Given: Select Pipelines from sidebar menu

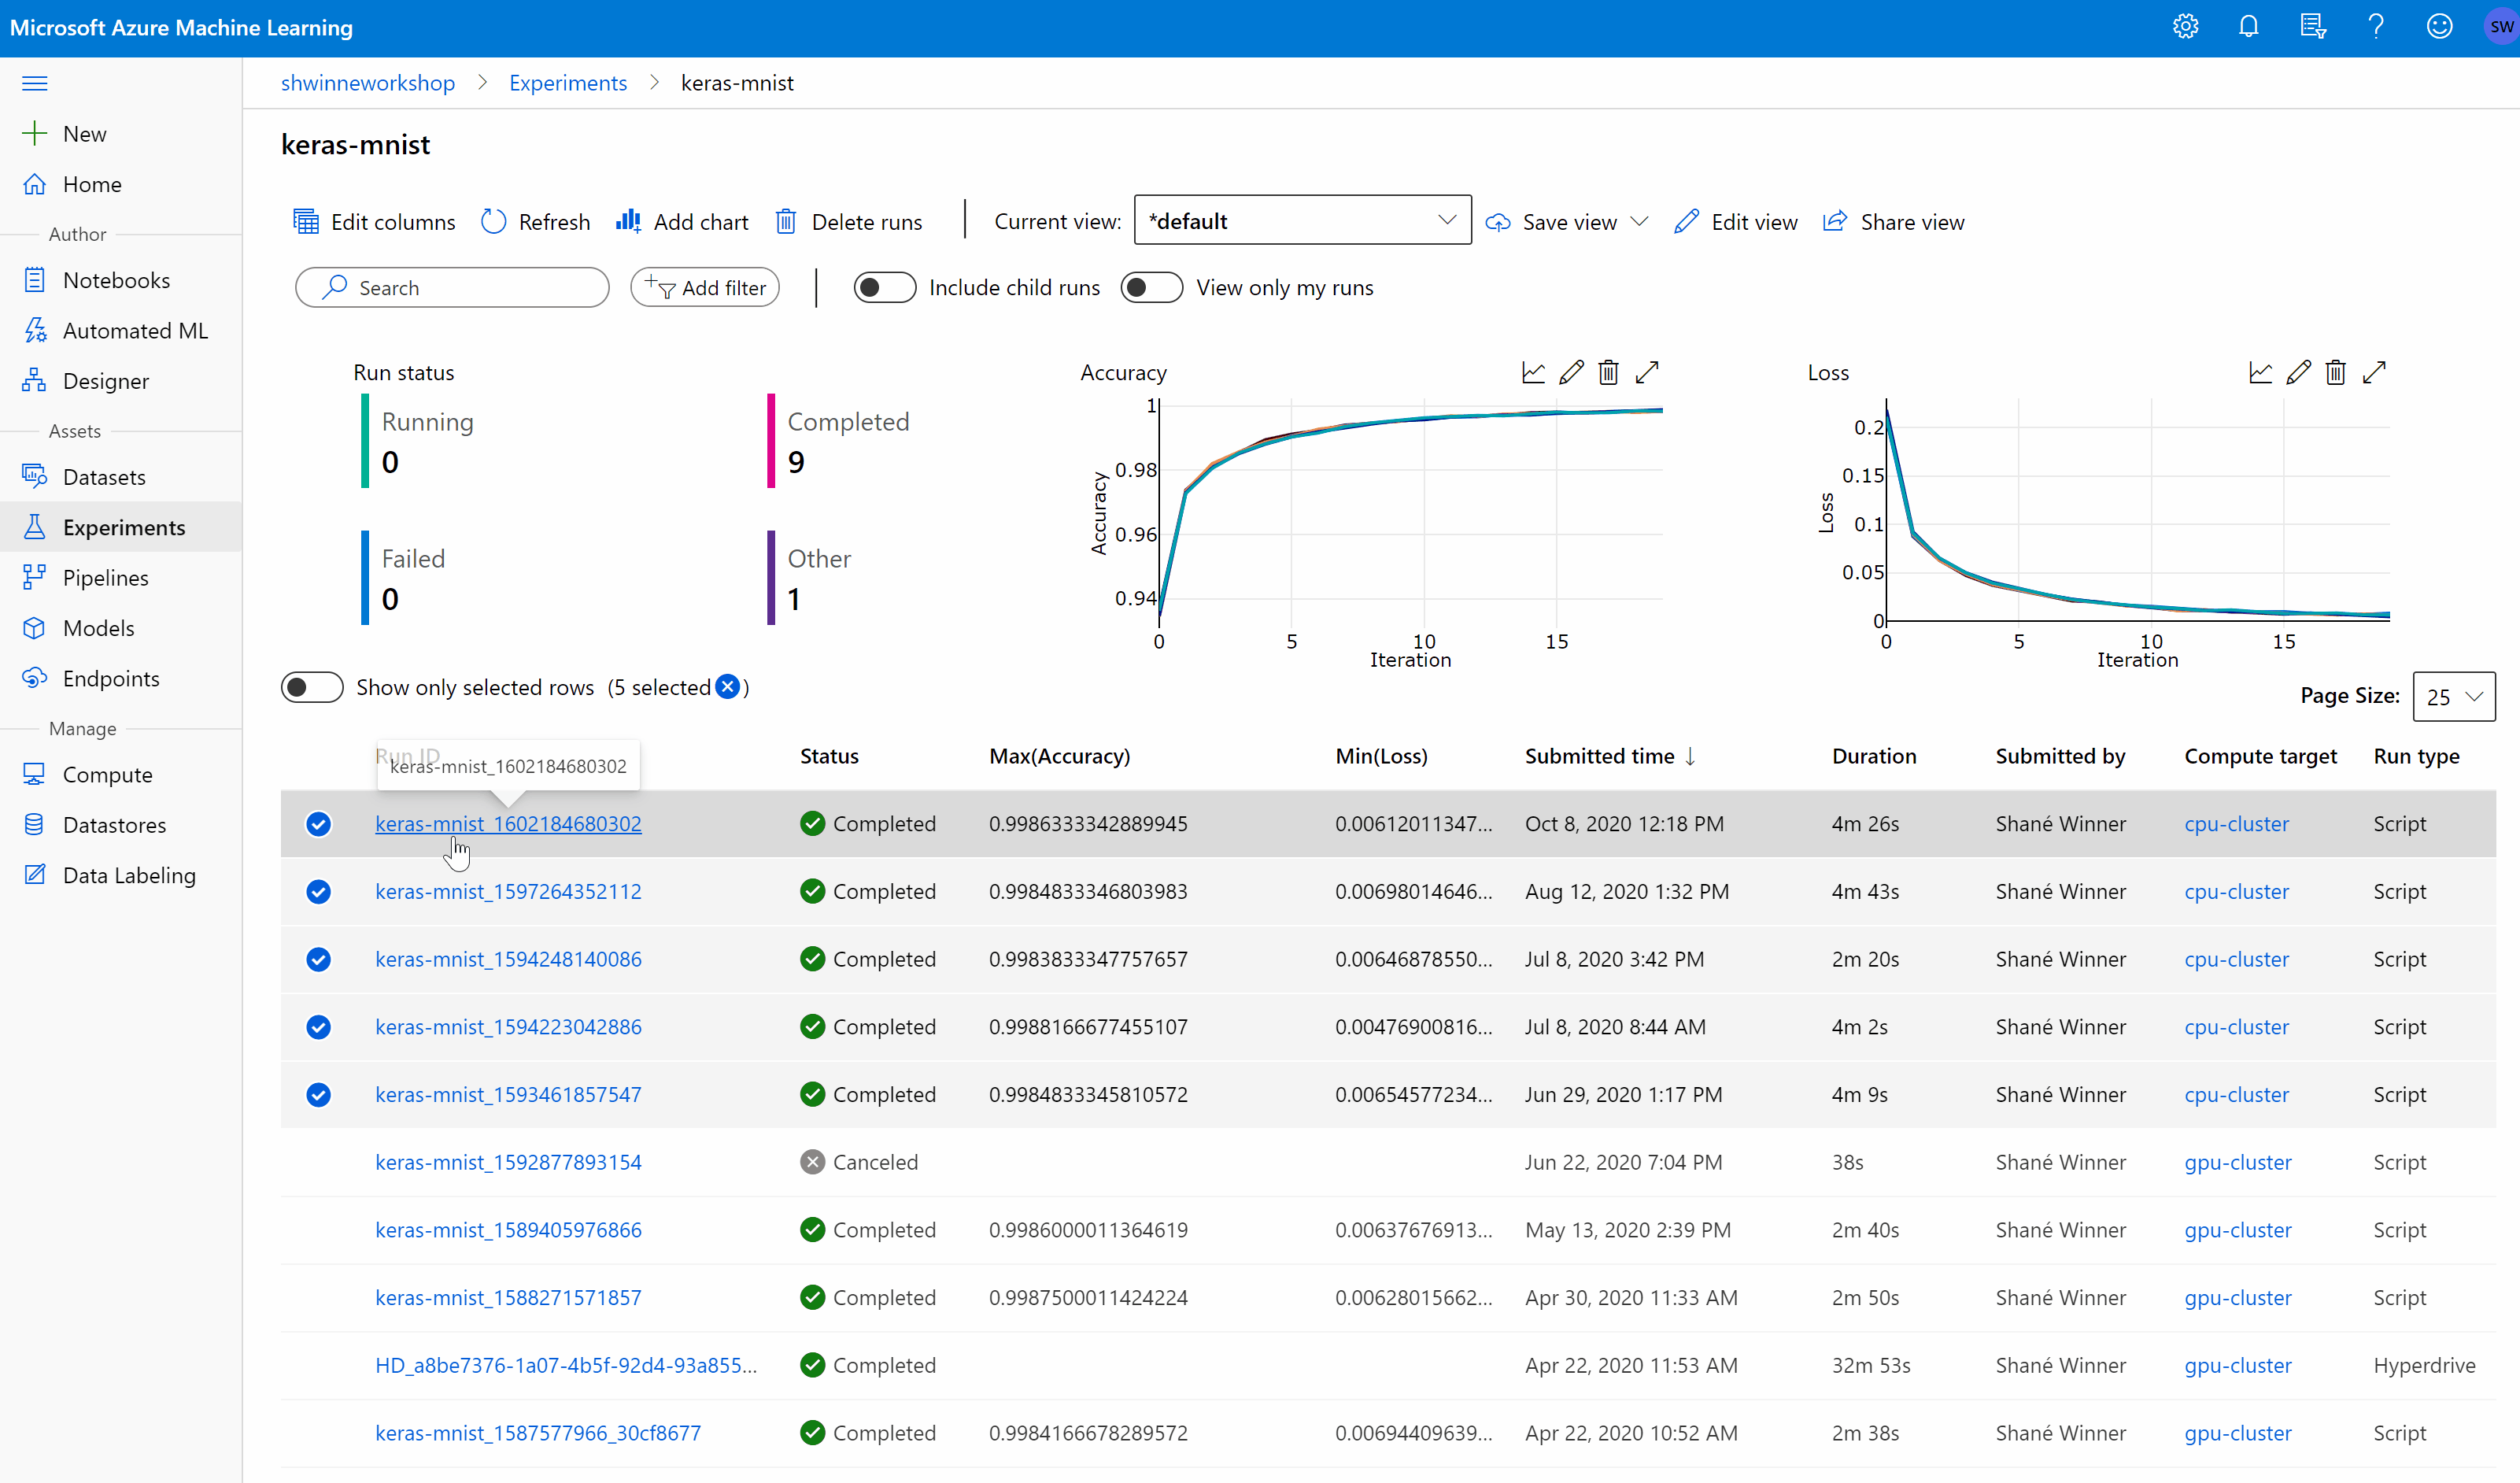Looking at the screenshot, I should tap(102, 577).
